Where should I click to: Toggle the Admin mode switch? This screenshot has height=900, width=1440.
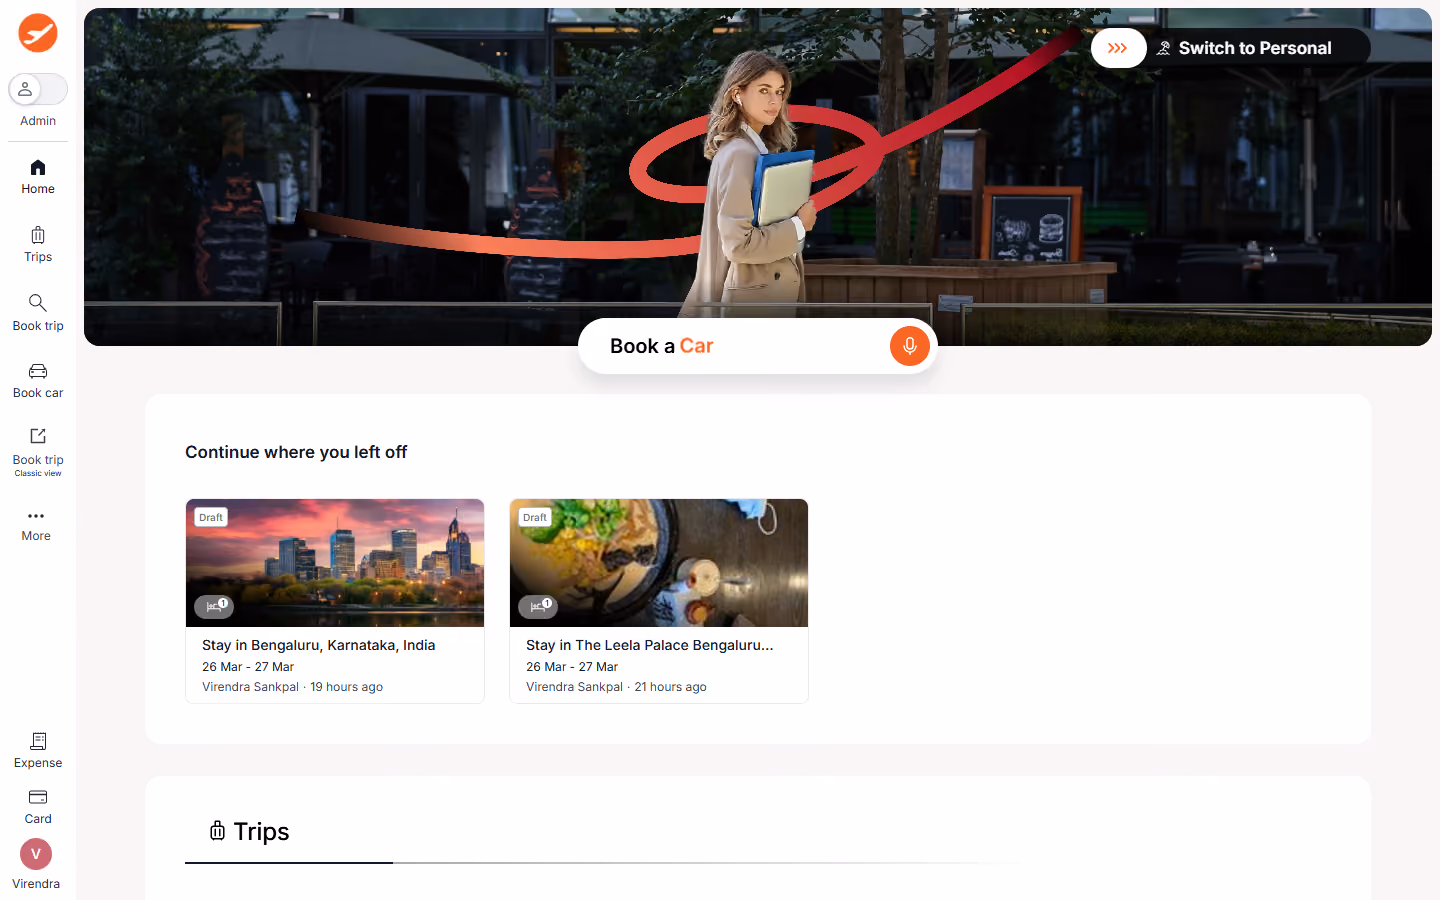(38, 89)
